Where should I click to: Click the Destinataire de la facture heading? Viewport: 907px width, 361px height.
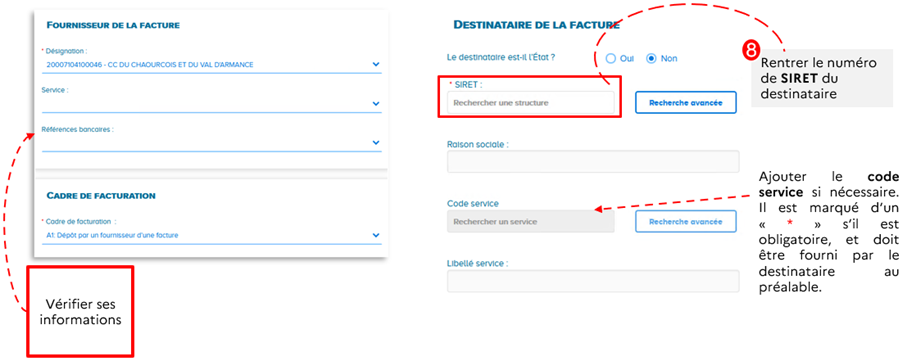536,24
